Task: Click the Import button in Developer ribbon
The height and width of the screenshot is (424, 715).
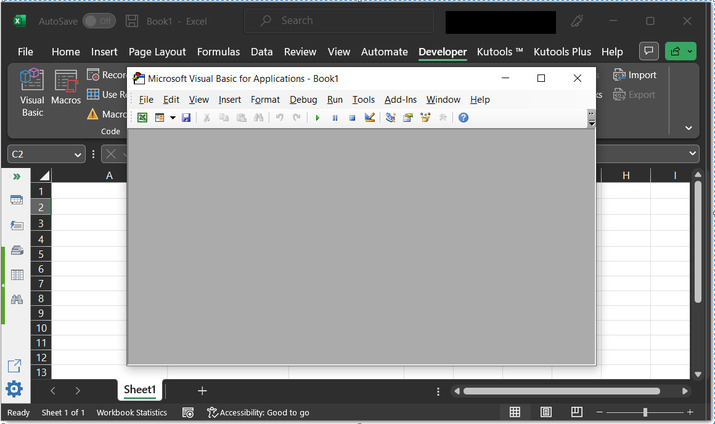Action: tap(635, 75)
